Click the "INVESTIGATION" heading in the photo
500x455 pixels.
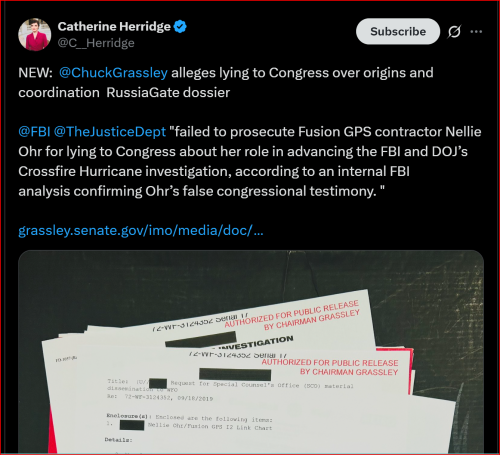point(255,344)
